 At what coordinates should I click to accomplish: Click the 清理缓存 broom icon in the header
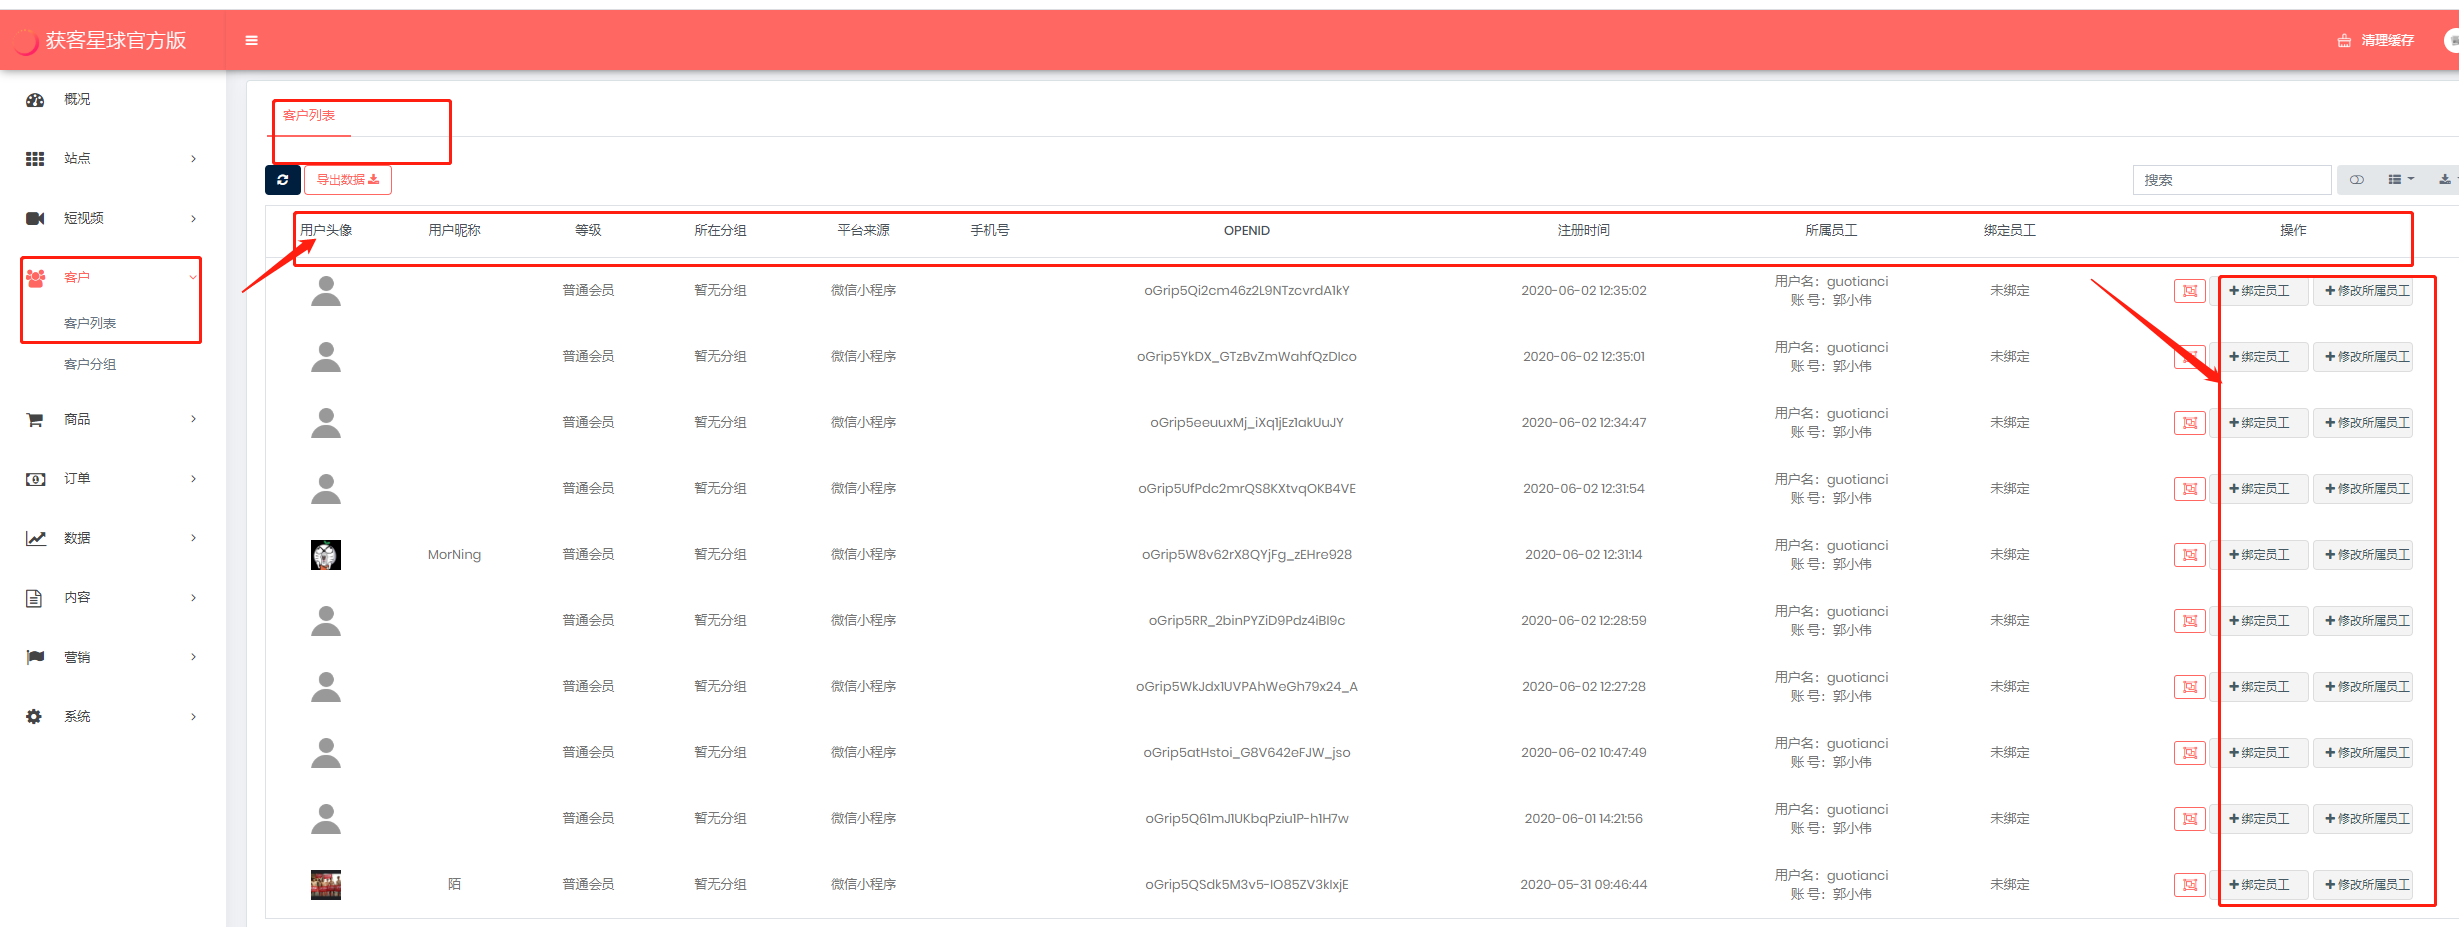2344,41
